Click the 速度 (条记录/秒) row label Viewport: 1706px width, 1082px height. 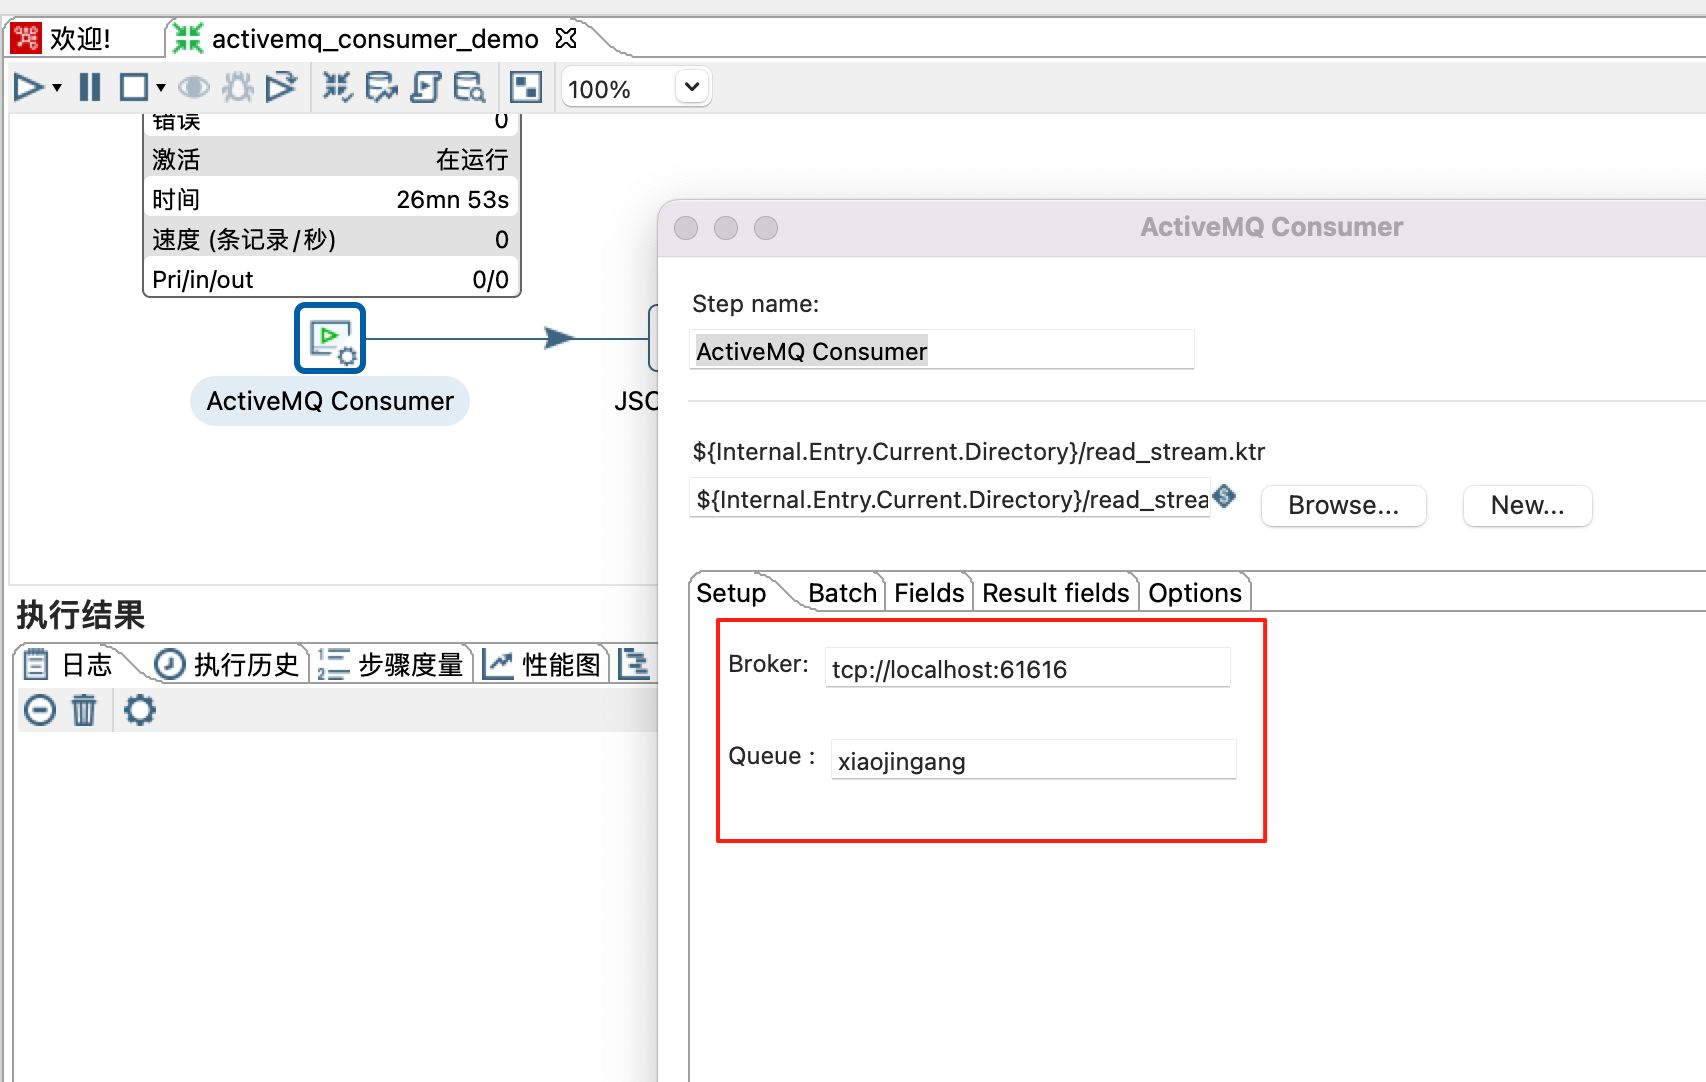click(x=244, y=240)
